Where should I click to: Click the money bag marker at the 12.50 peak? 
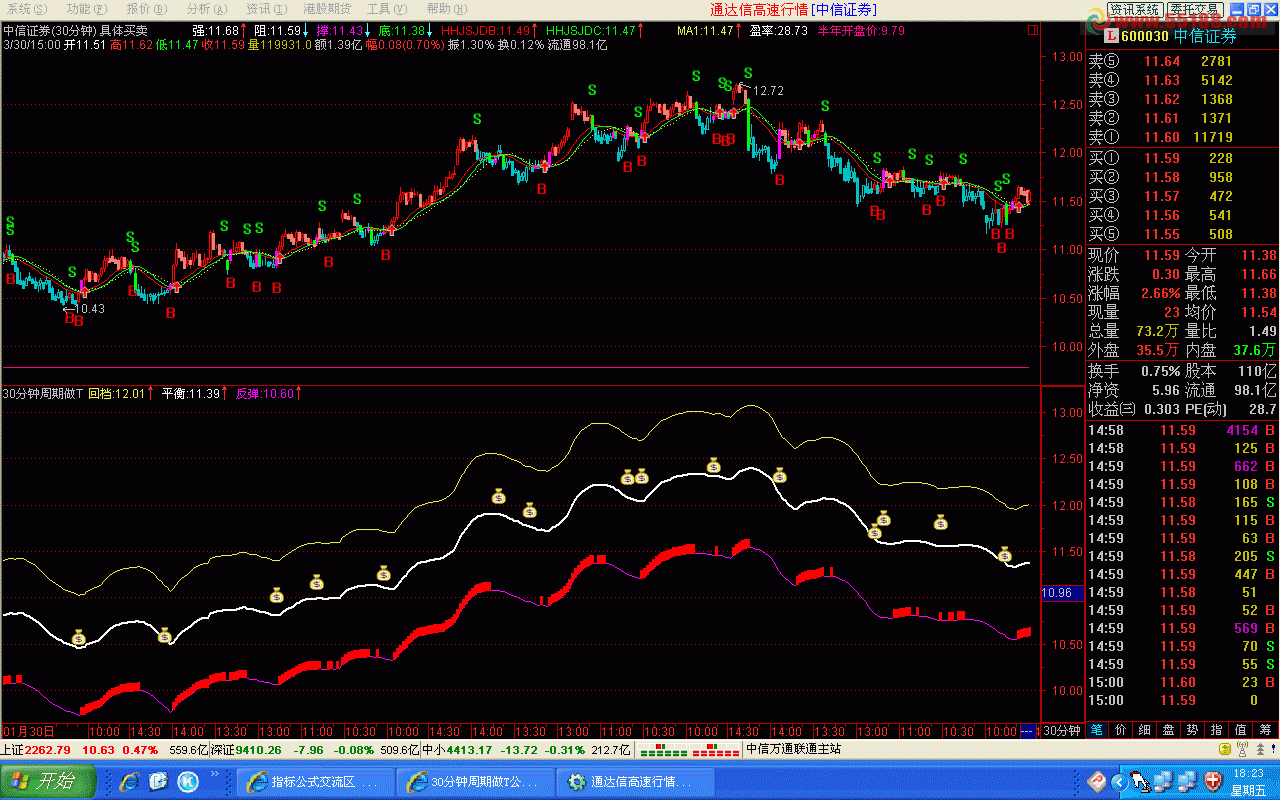714,465
